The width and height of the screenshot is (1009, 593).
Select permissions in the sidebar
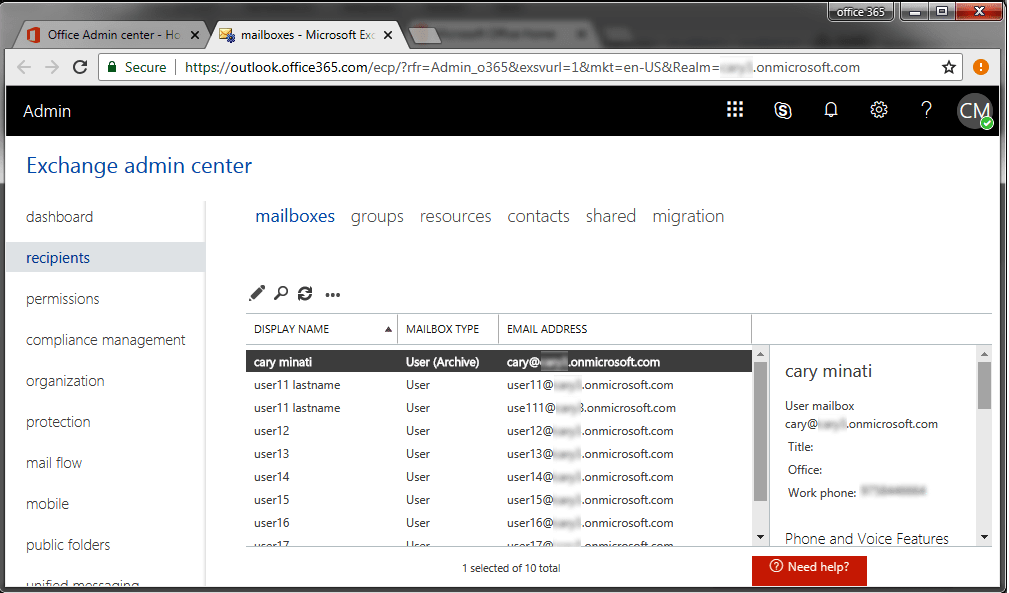(x=62, y=298)
